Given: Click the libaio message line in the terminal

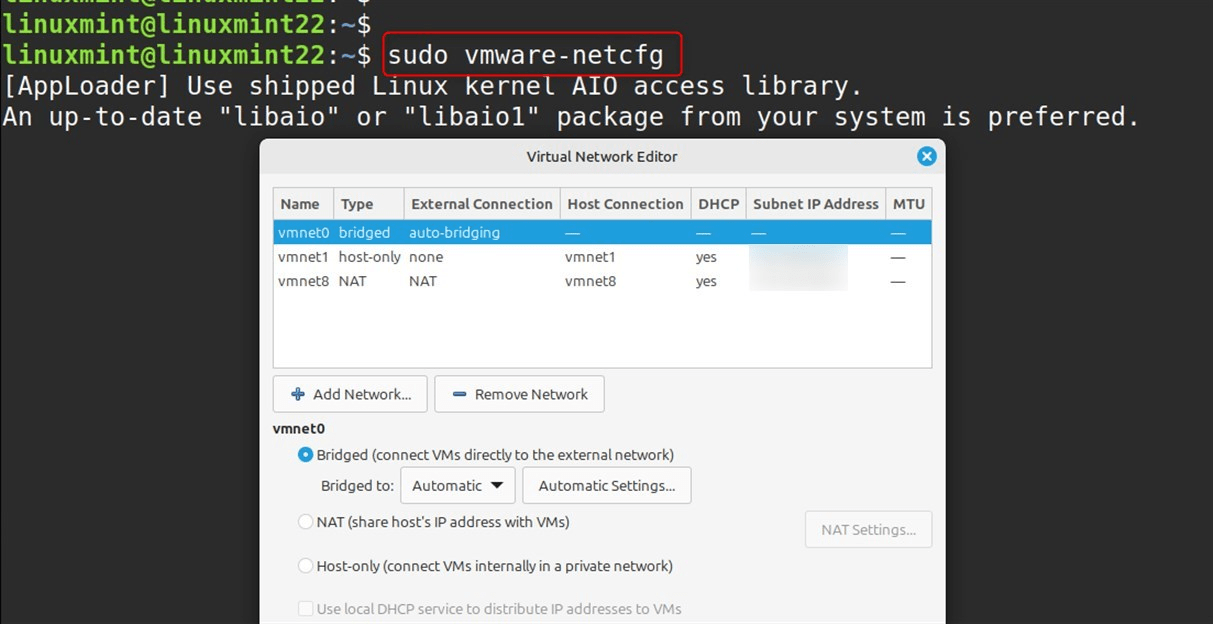Looking at the screenshot, I should tap(571, 117).
